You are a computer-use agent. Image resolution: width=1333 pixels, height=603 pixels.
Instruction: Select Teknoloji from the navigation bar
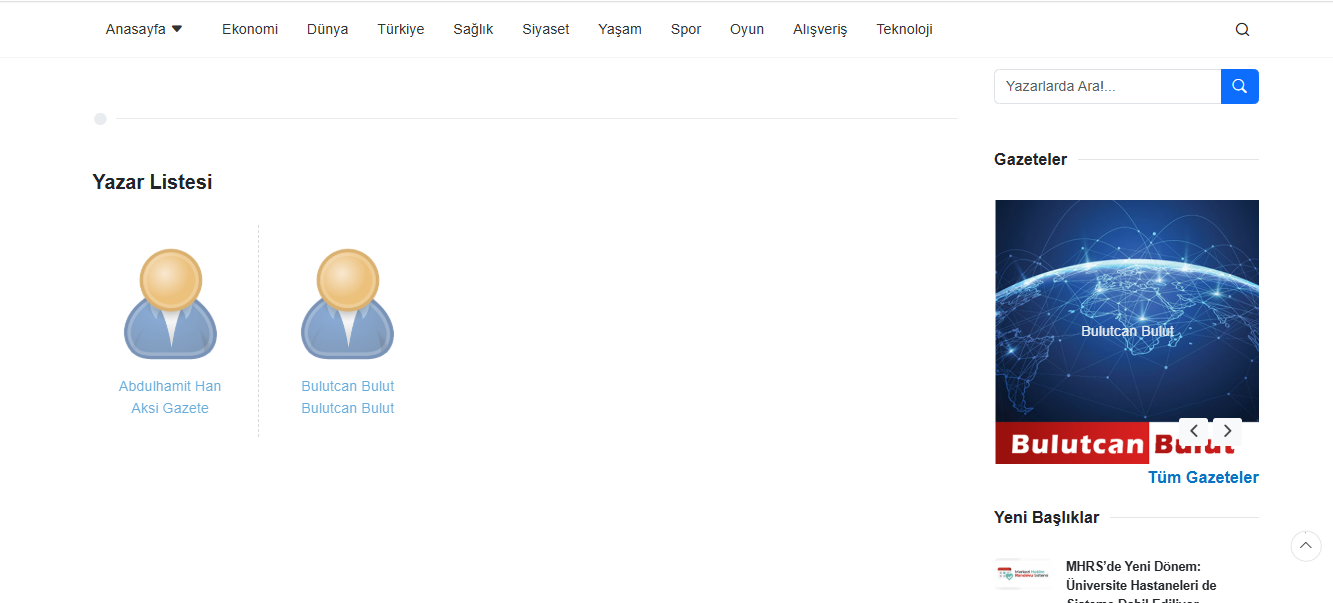point(904,29)
